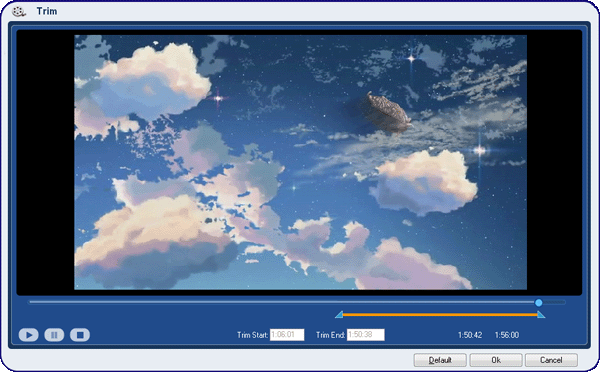Click the Default button
This screenshot has height=372, width=600.
point(440,360)
